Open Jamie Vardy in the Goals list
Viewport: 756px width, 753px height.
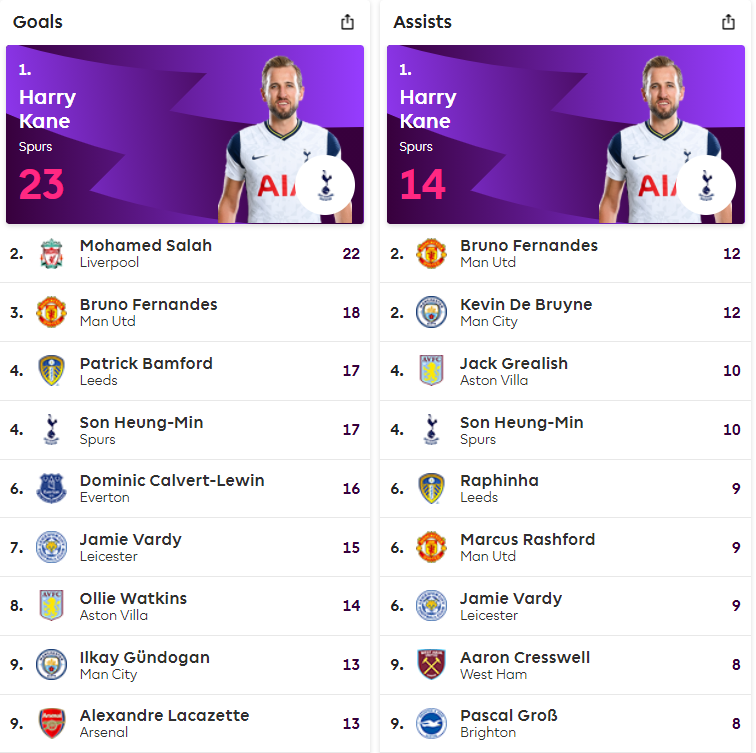(131, 539)
